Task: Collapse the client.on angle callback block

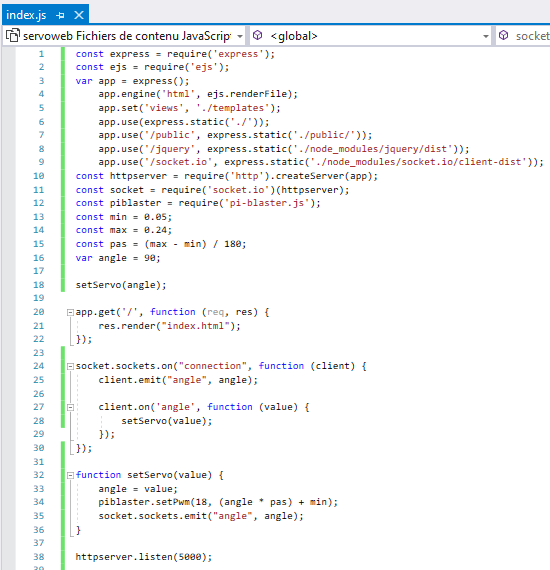Action: [x=70, y=408]
